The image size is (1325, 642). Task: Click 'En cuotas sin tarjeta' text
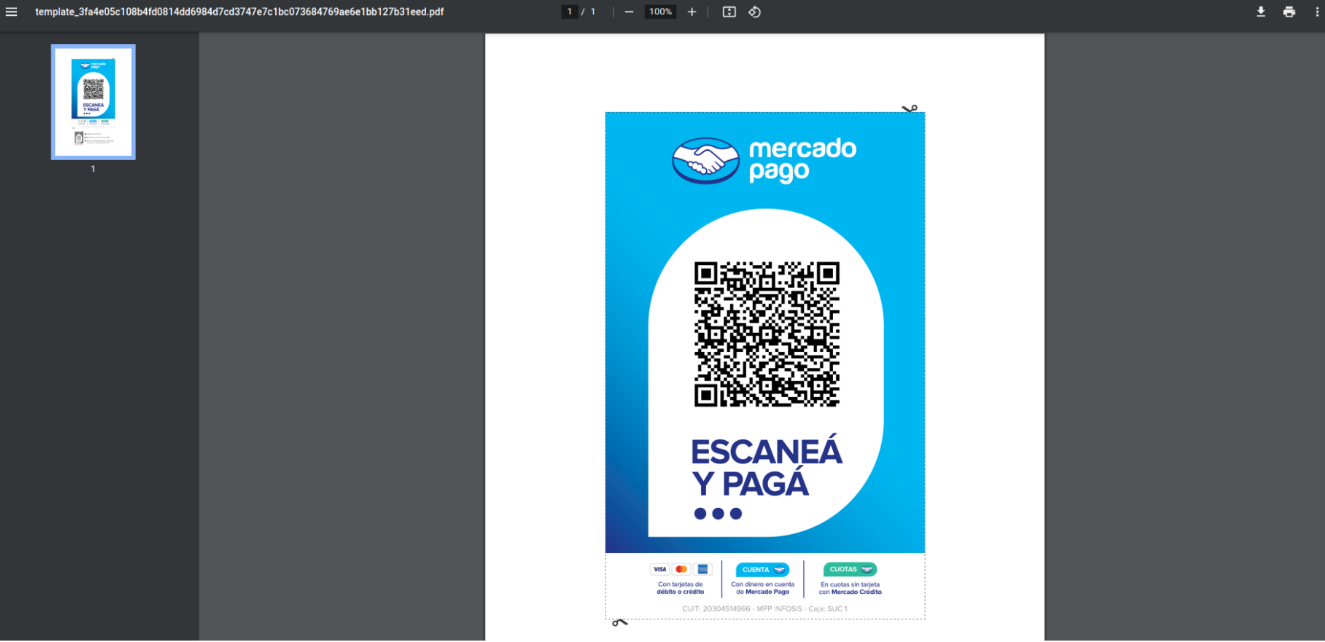[850, 584]
